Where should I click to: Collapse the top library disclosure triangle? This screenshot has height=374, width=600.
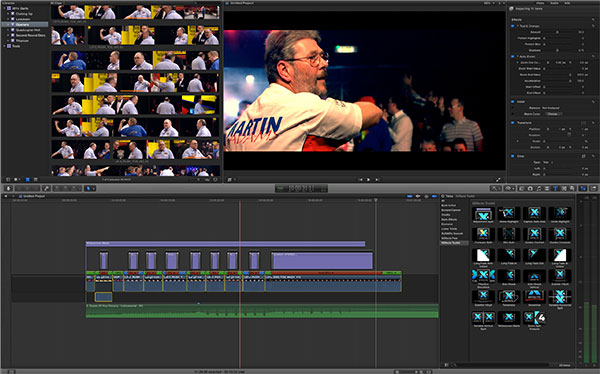click(5, 8)
